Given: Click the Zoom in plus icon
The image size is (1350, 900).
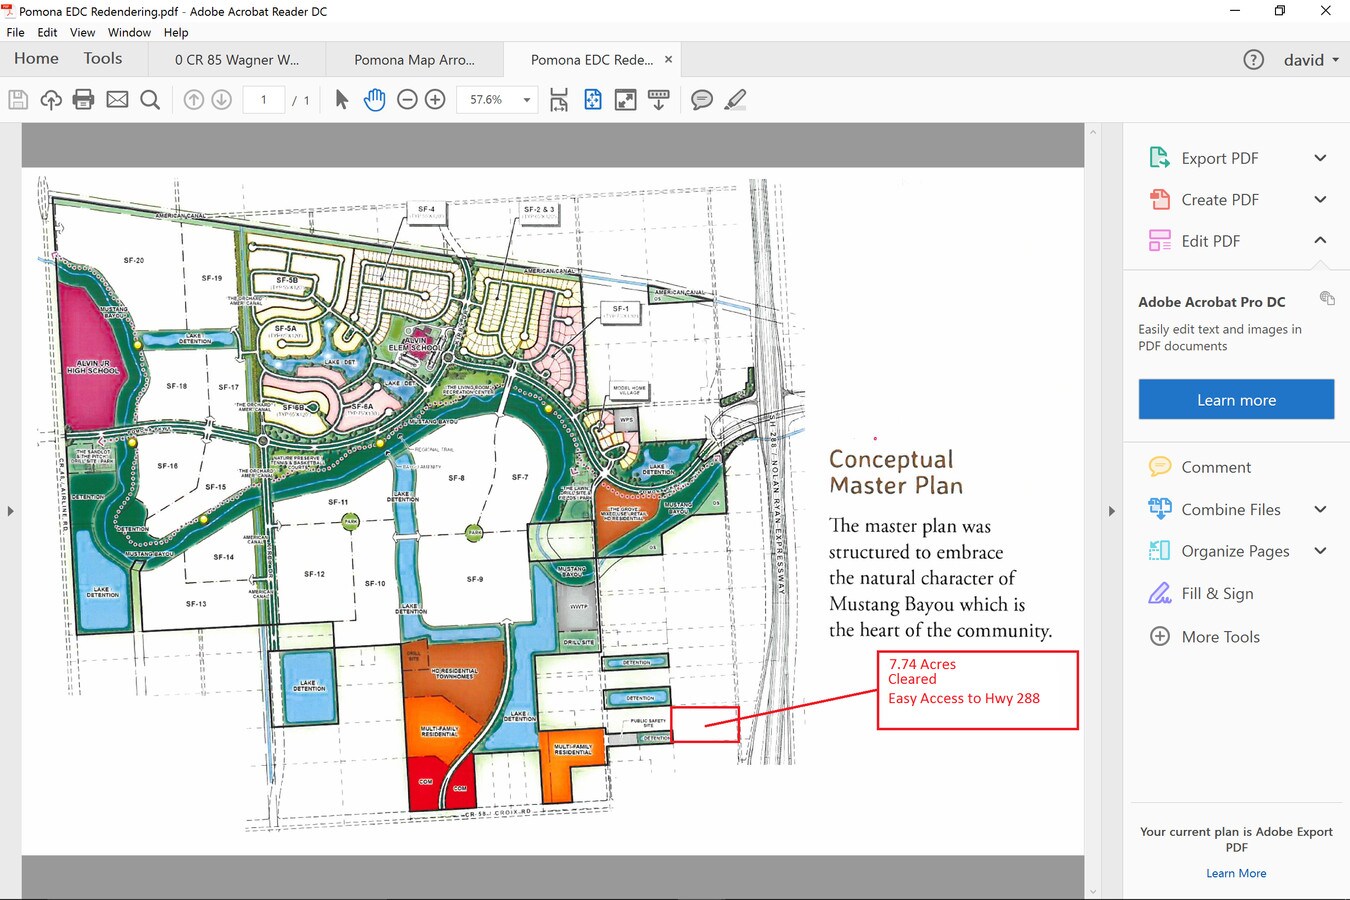Looking at the screenshot, I should click(x=435, y=99).
